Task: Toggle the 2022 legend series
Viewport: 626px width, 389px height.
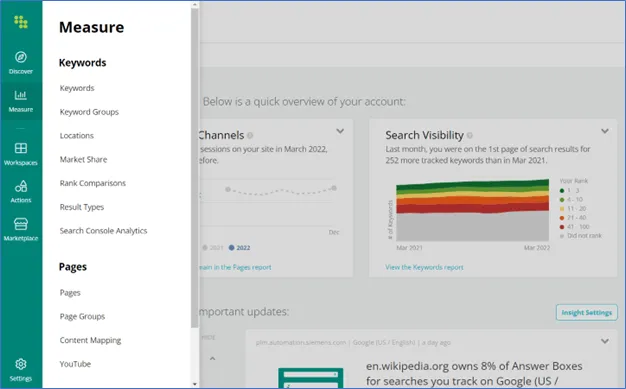Action: (x=240, y=248)
